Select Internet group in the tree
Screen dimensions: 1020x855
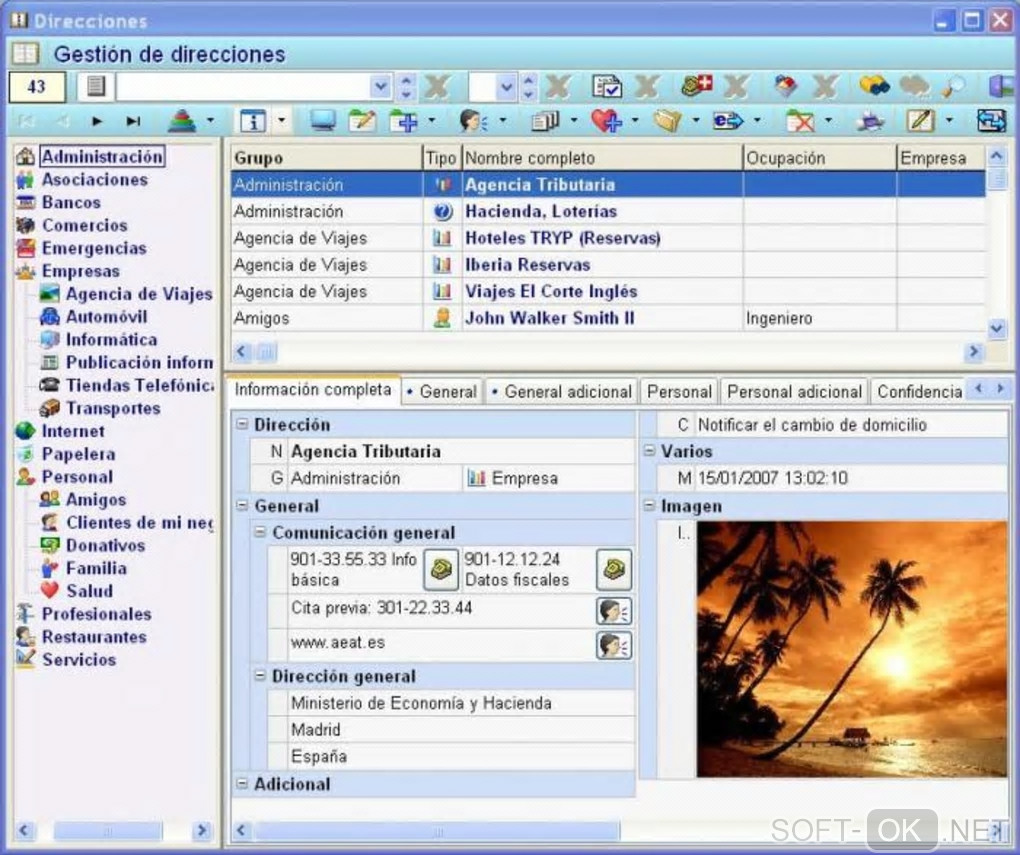point(73,431)
